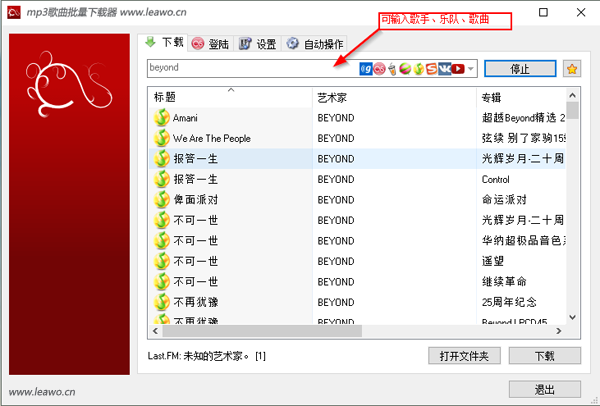Select the YouTube source icon
Image resolution: width=600 pixels, height=406 pixels.
coord(458,69)
